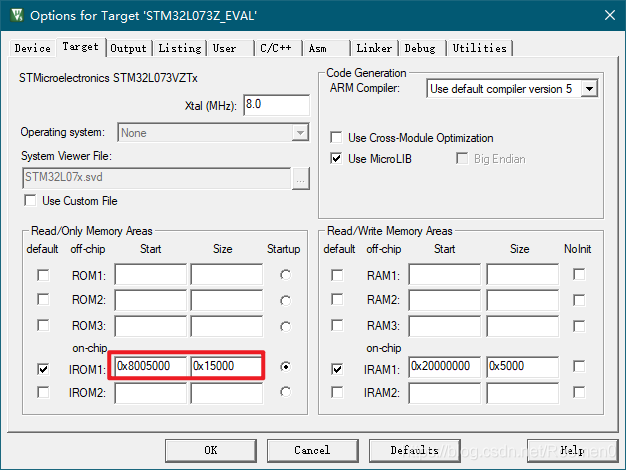Toggle the Big Endian checkbox

462,159
